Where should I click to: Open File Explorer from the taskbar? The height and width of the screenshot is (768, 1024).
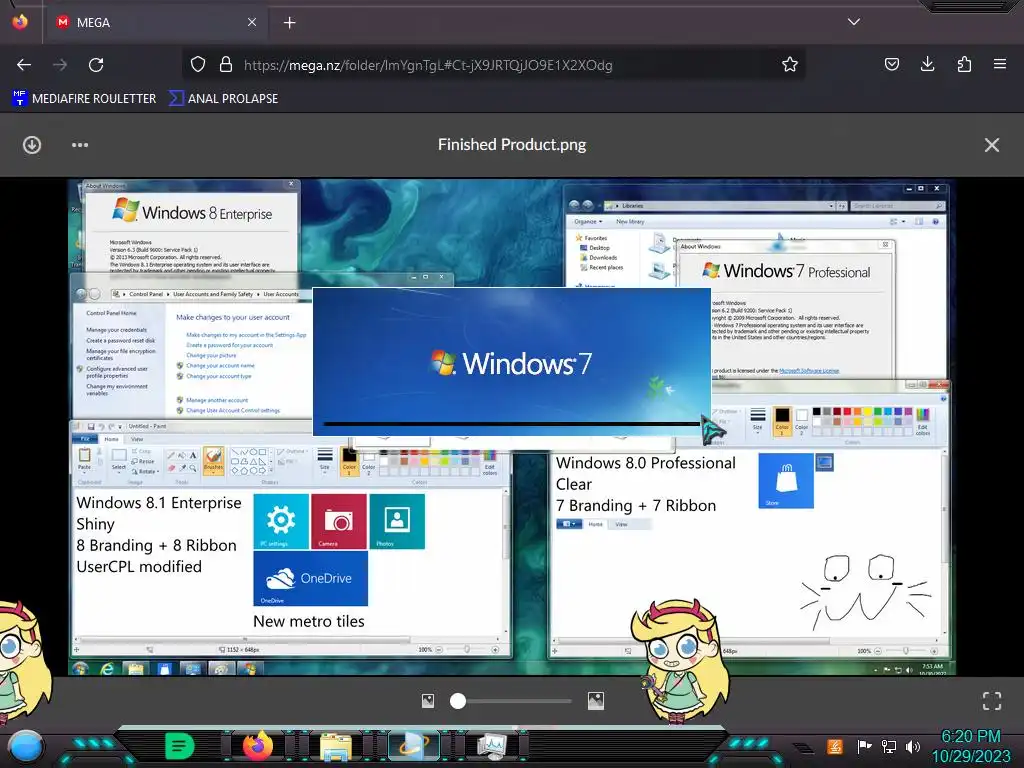335,747
